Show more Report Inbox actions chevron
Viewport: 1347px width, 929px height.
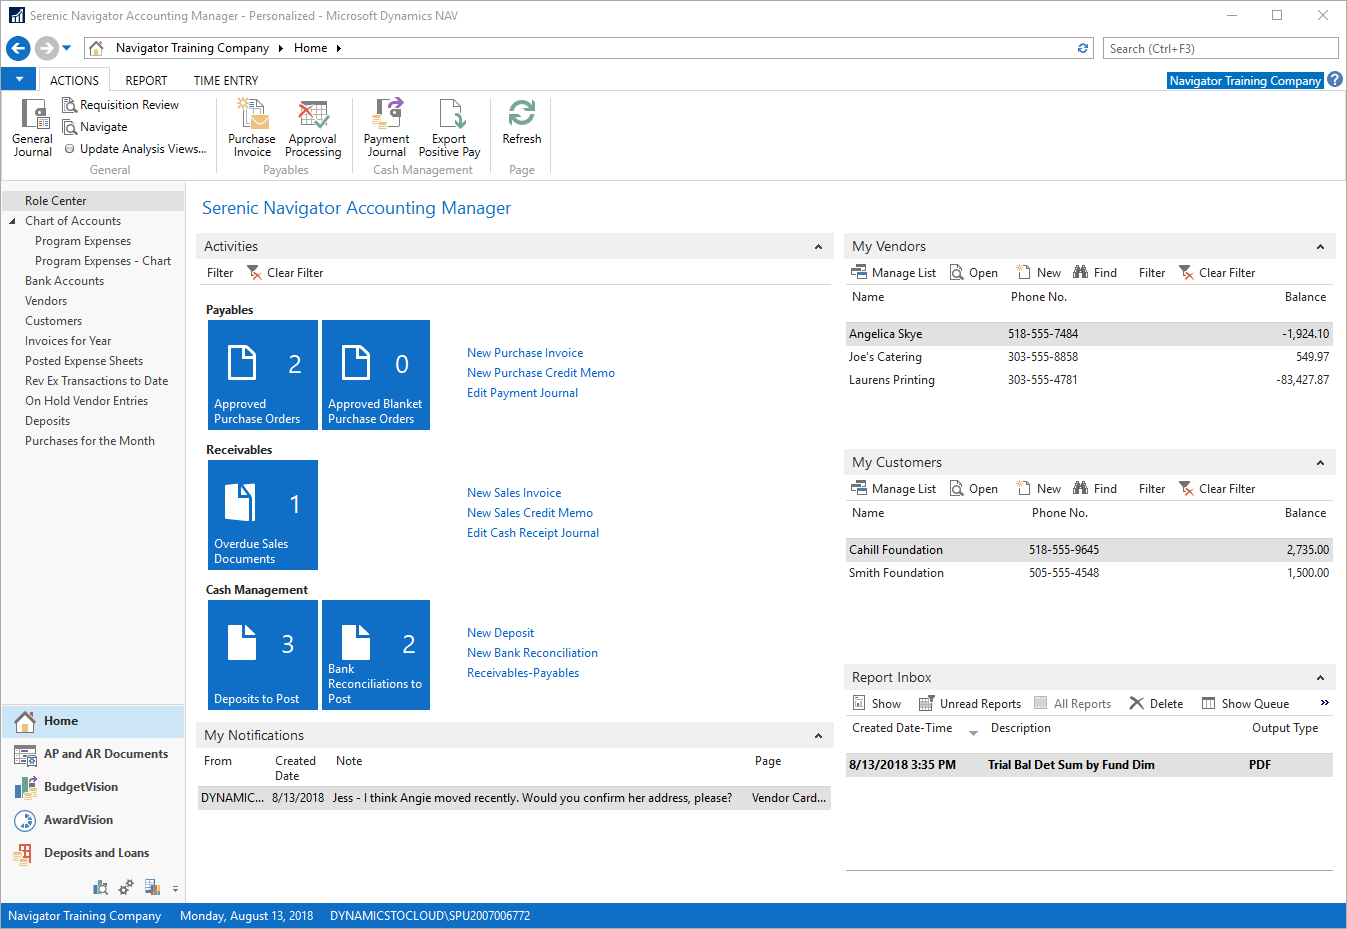click(1325, 703)
